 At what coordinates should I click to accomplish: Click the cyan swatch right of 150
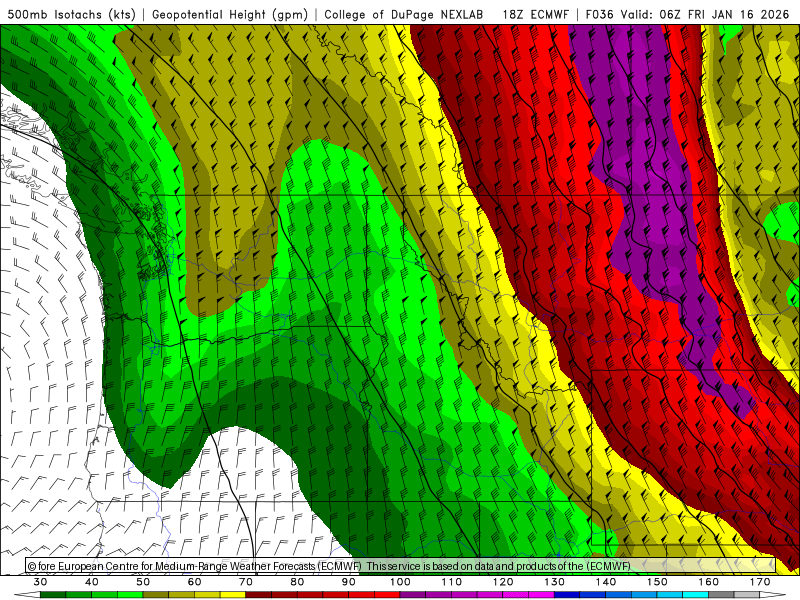click(670, 595)
